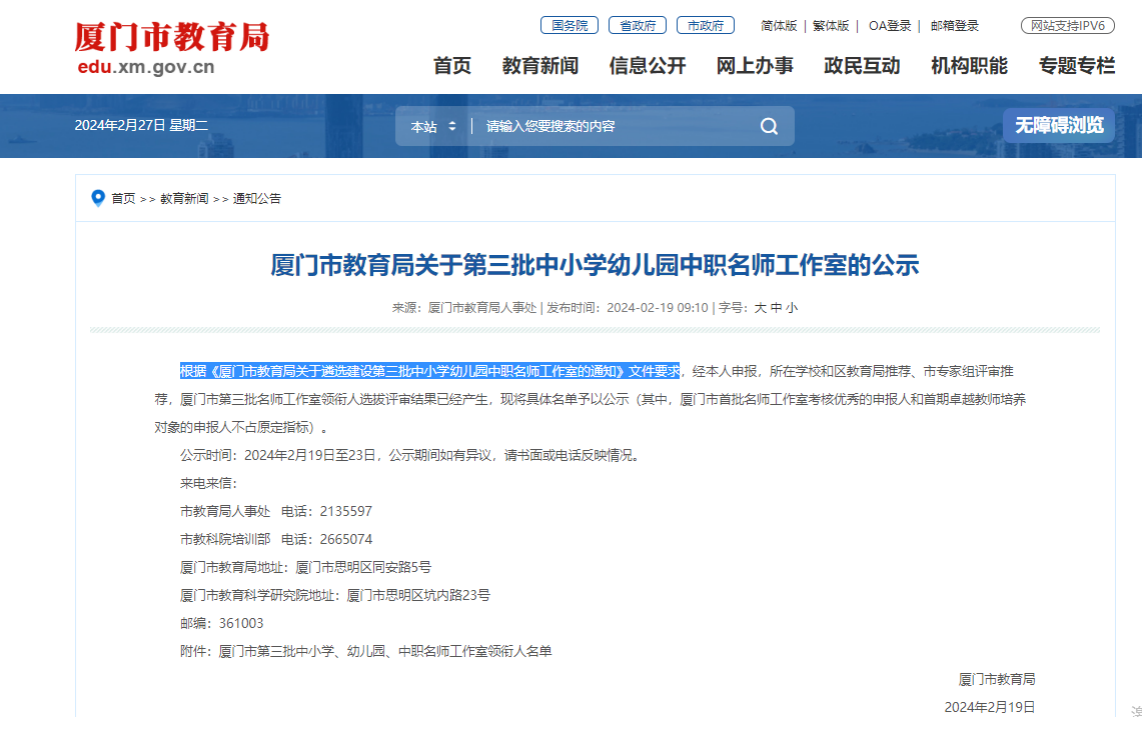Open the 专题专栏 navigation menu

pyautogui.click(x=1076, y=66)
